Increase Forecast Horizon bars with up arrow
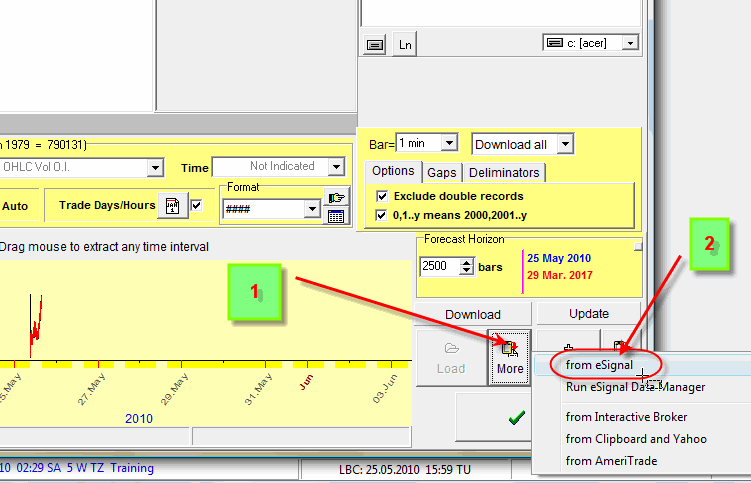The width and height of the screenshot is (751, 483). (x=467, y=262)
